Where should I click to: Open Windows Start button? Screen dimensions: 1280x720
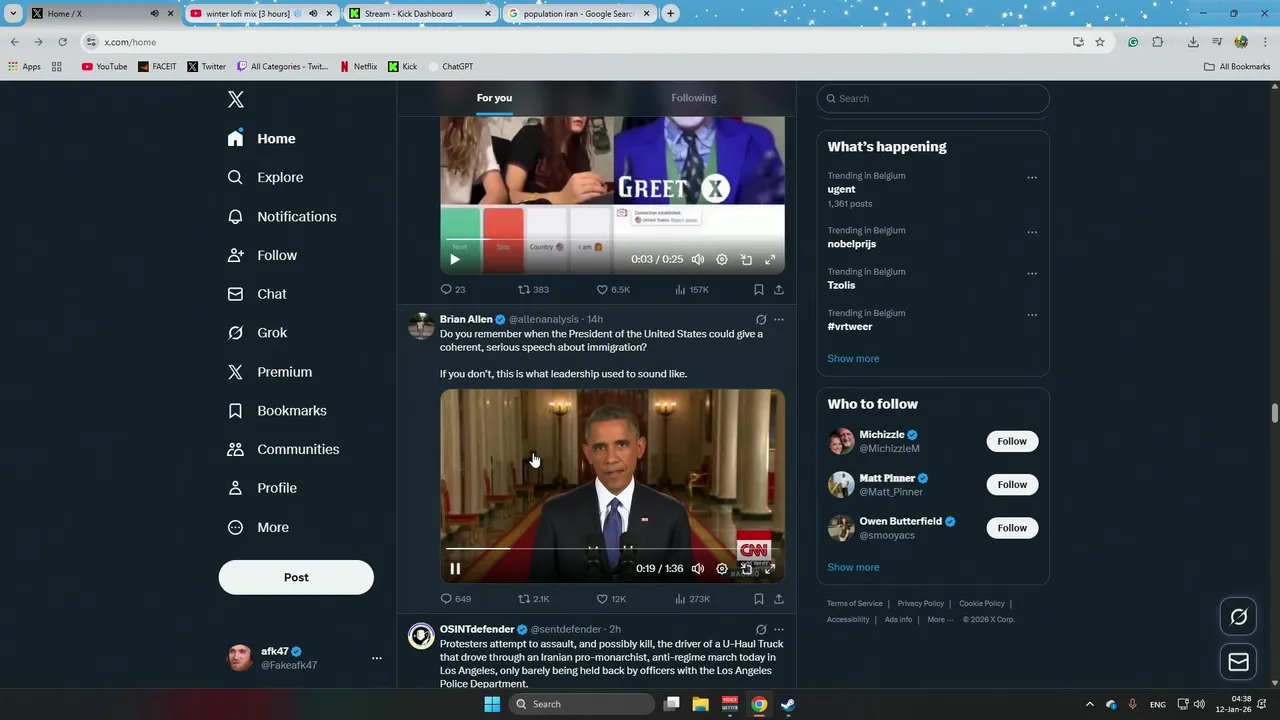point(491,704)
